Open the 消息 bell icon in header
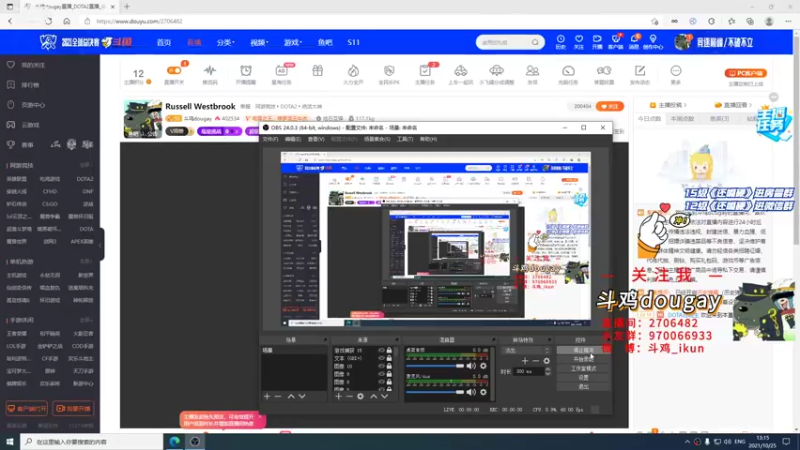Image resolution: width=800 pixels, height=450 pixels. 634,39
